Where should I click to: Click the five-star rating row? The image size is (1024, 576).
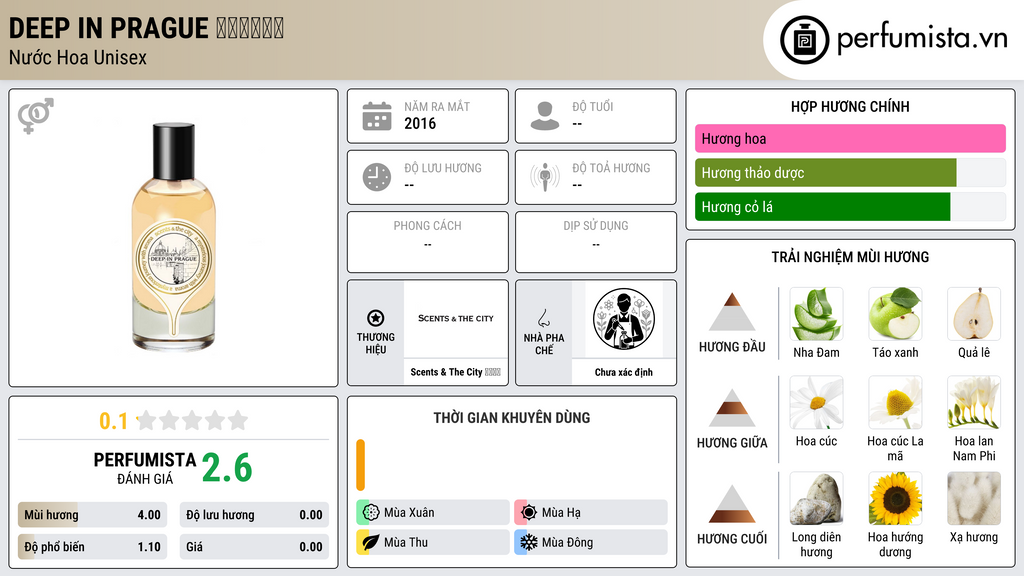[192, 420]
